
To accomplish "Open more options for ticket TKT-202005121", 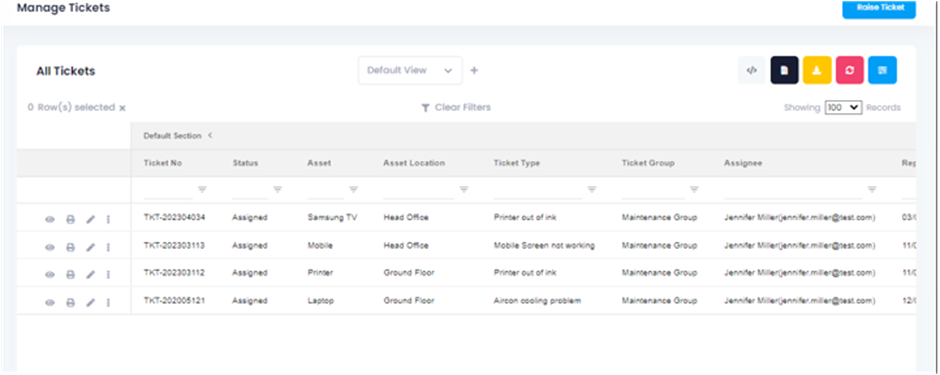I will click(109, 303).
